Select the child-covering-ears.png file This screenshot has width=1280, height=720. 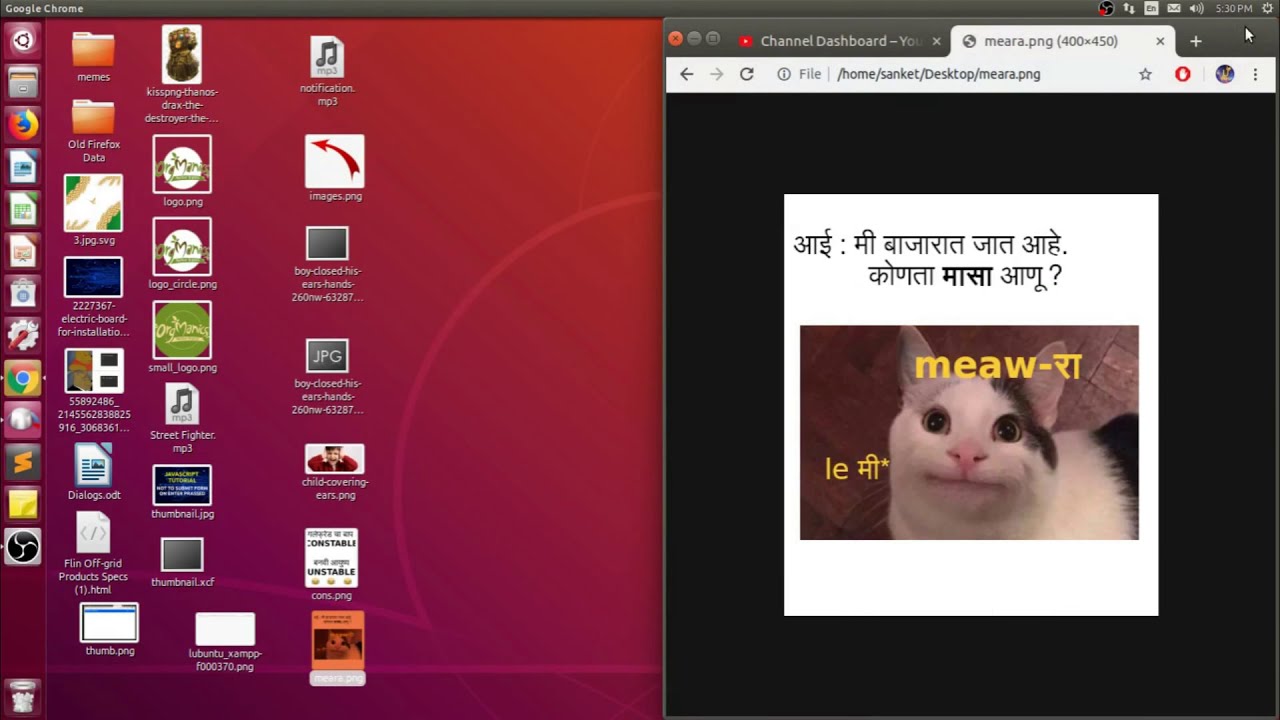pos(335,472)
